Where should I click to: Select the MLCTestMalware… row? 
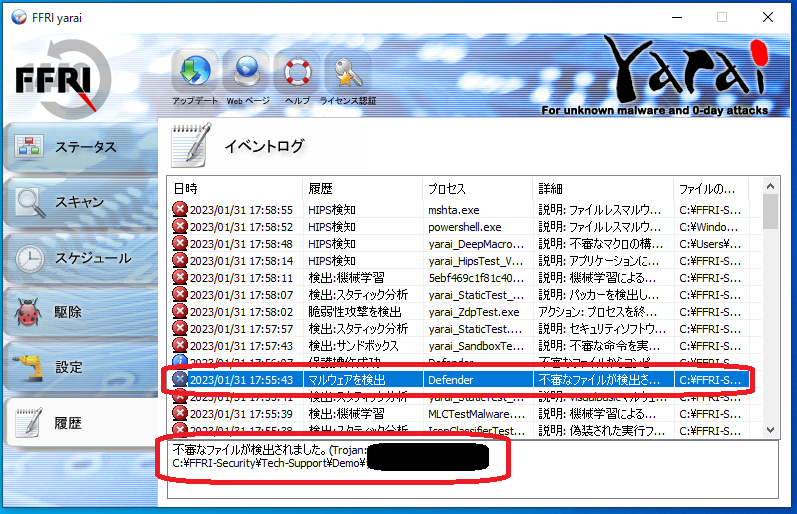coord(459,414)
